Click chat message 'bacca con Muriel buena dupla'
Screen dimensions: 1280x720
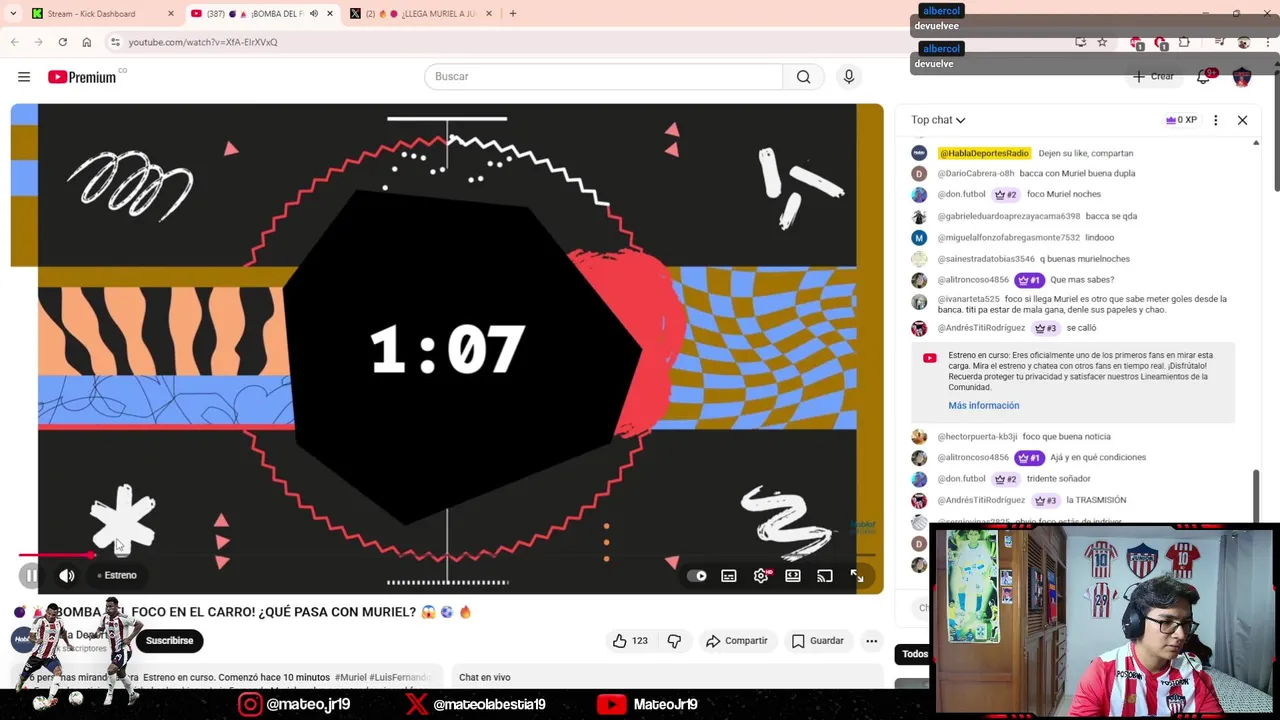point(1077,174)
